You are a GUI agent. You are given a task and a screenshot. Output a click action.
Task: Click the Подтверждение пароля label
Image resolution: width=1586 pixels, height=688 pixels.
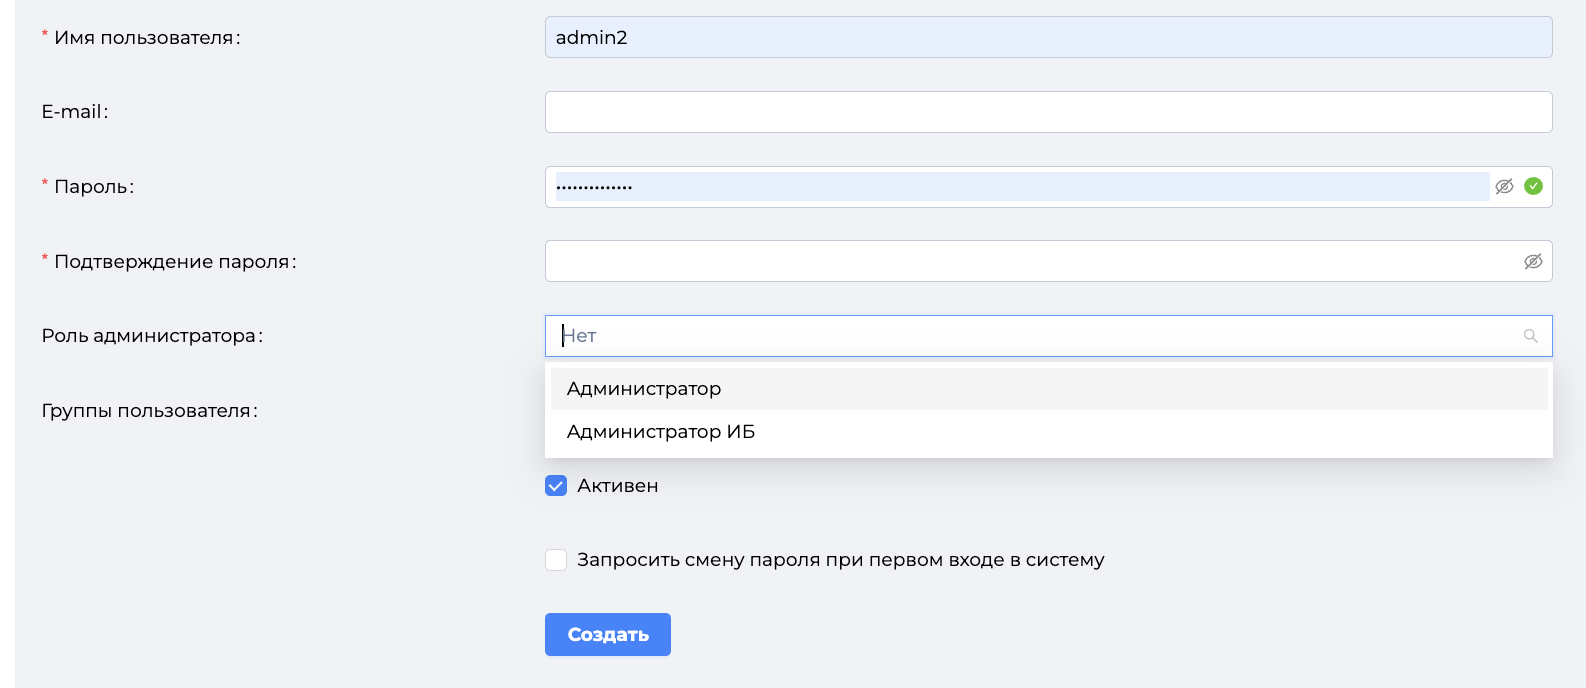tap(175, 262)
